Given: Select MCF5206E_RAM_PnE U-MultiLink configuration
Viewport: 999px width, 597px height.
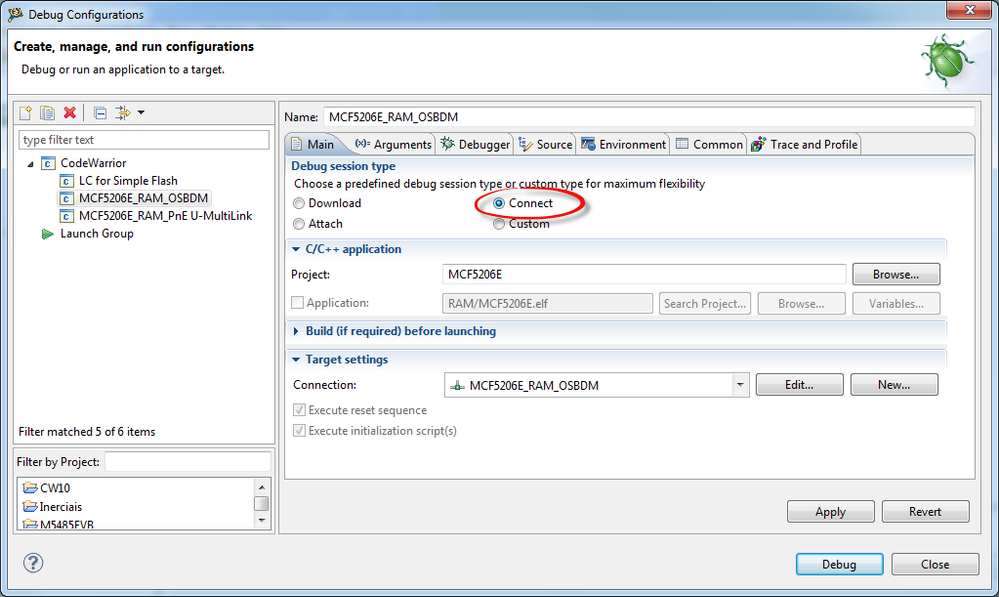Looking at the screenshot, I should [x=165, y=216].
